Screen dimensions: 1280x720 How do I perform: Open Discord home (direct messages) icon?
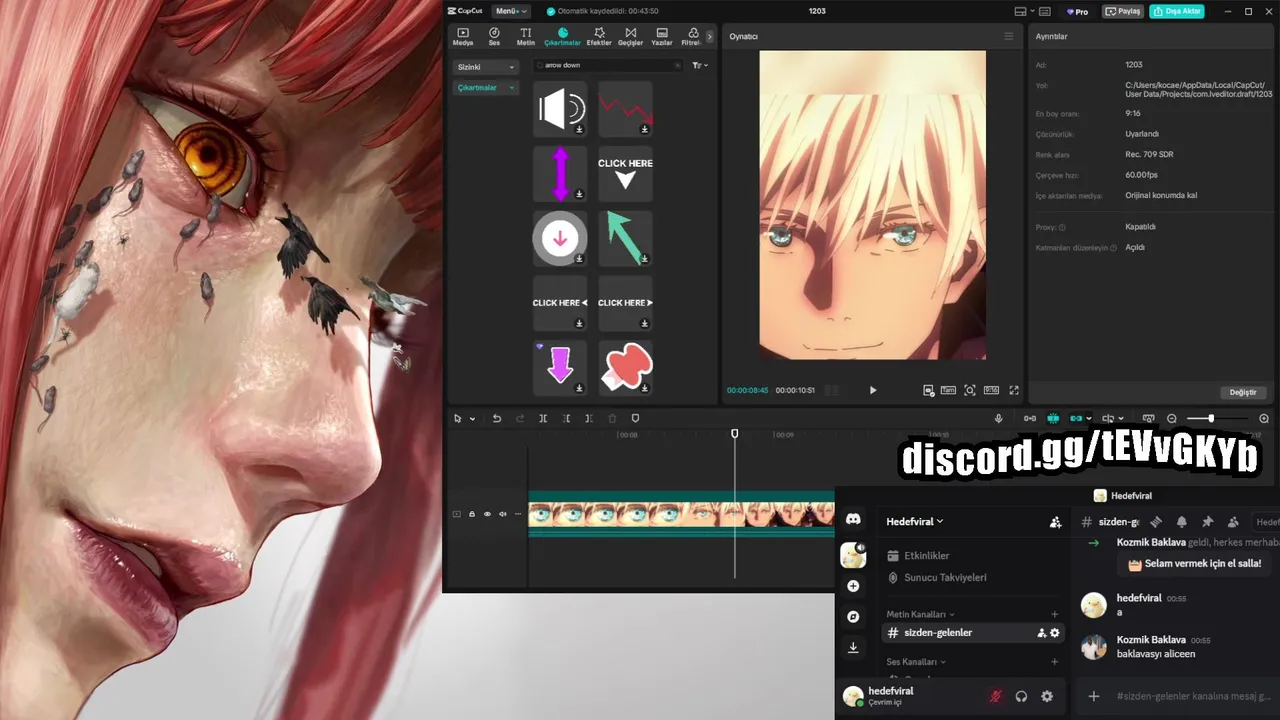(x=853, y=520)
